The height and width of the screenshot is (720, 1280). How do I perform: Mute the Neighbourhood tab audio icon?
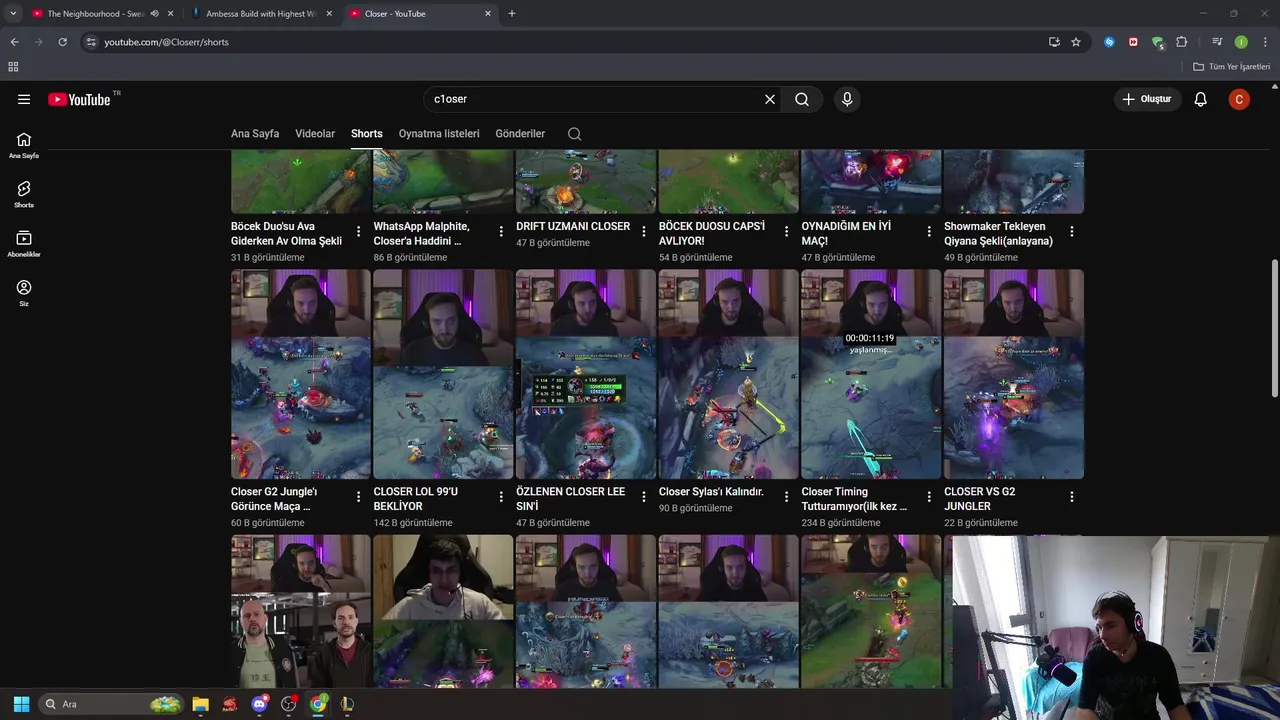click(x=154, y=14)
